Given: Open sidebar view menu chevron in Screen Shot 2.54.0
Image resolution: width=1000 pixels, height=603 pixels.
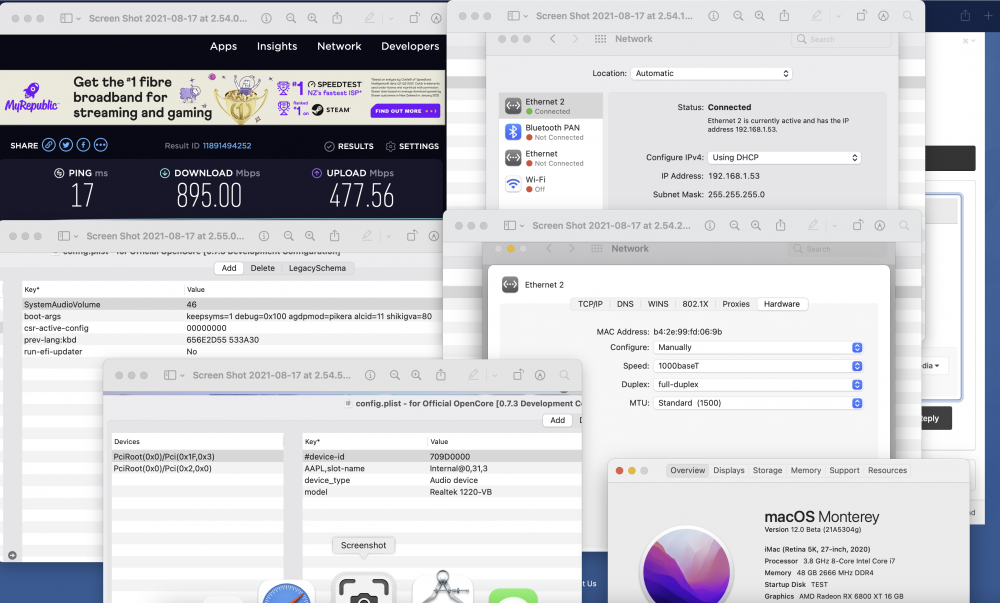Looking at the screenshot, I should point(78,19).
